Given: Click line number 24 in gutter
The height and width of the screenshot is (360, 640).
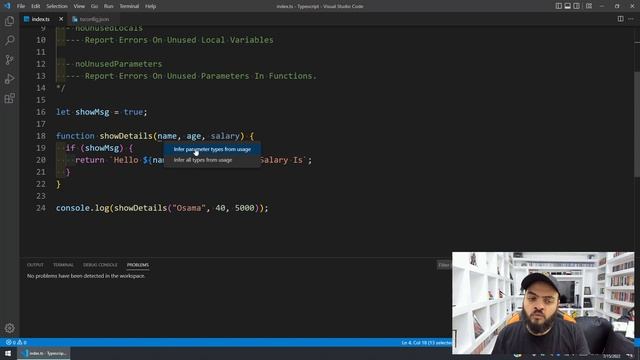Looking at the screenshot, I should (41, 208).
